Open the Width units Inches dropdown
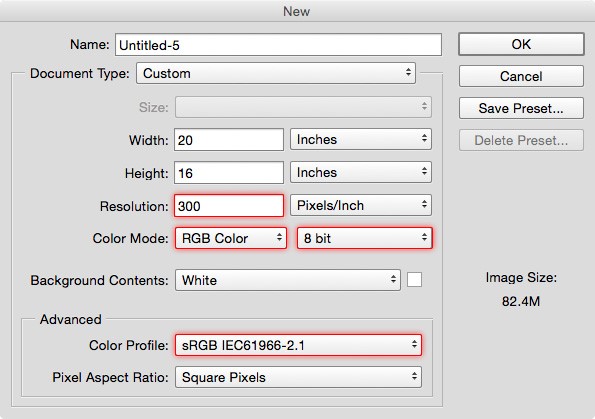The height and width of the screenshot is (419, 595). (x=361, y=139)
